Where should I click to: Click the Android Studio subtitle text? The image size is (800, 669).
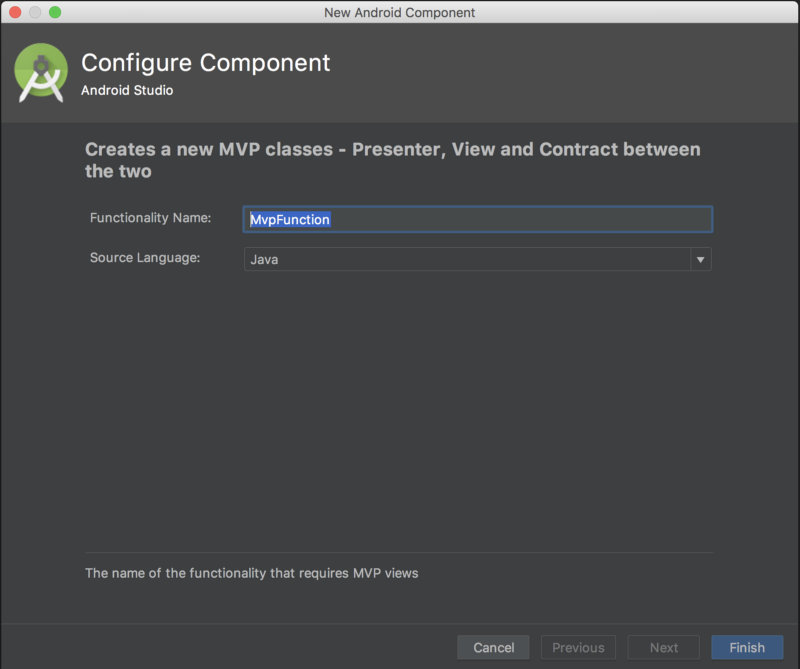tap(127, 91)
